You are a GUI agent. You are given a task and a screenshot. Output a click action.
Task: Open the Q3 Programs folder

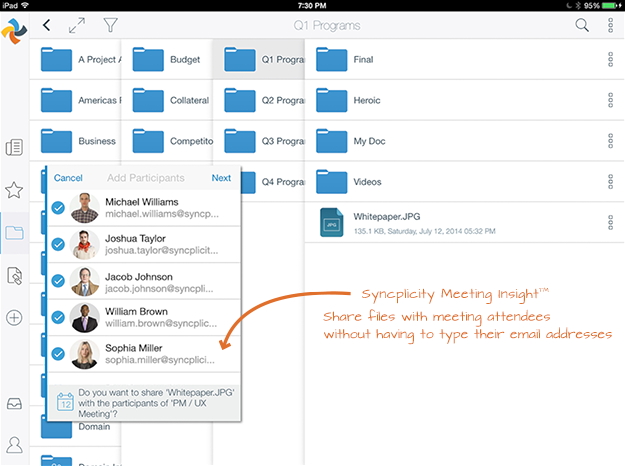(x=259, y=141)
